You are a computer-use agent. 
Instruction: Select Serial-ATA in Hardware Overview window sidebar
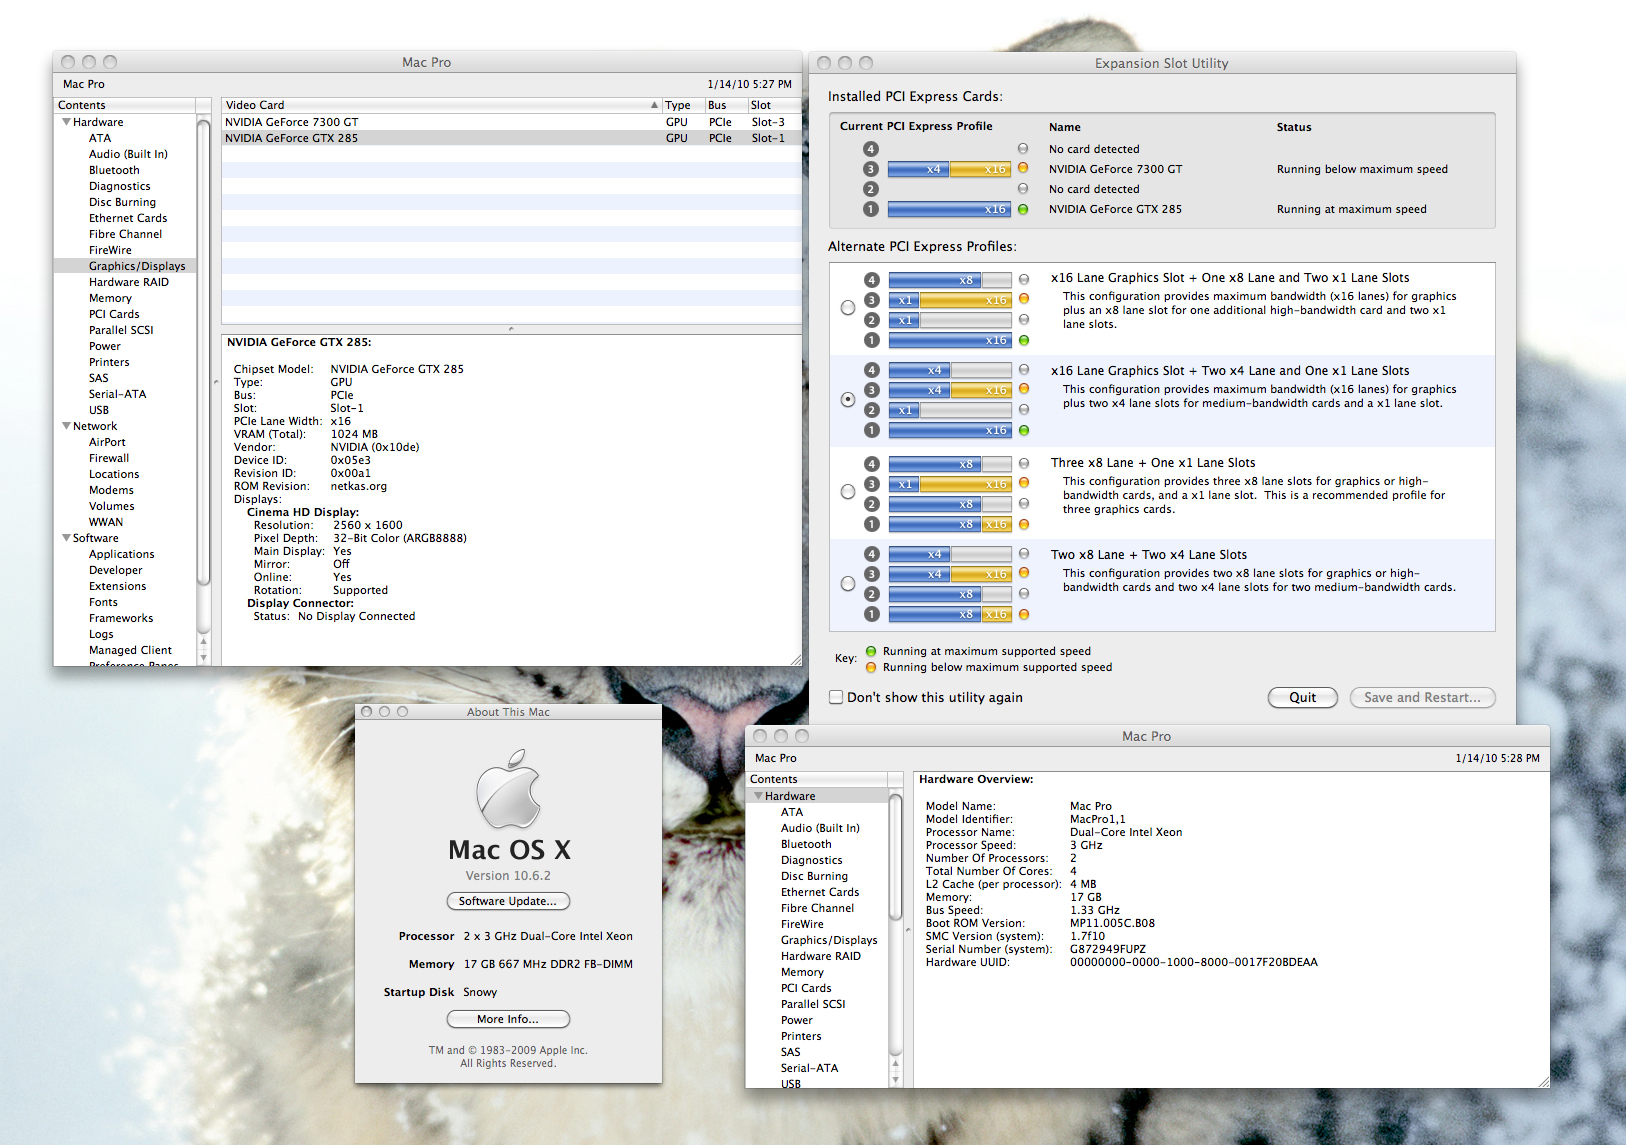coord(809,1068)
